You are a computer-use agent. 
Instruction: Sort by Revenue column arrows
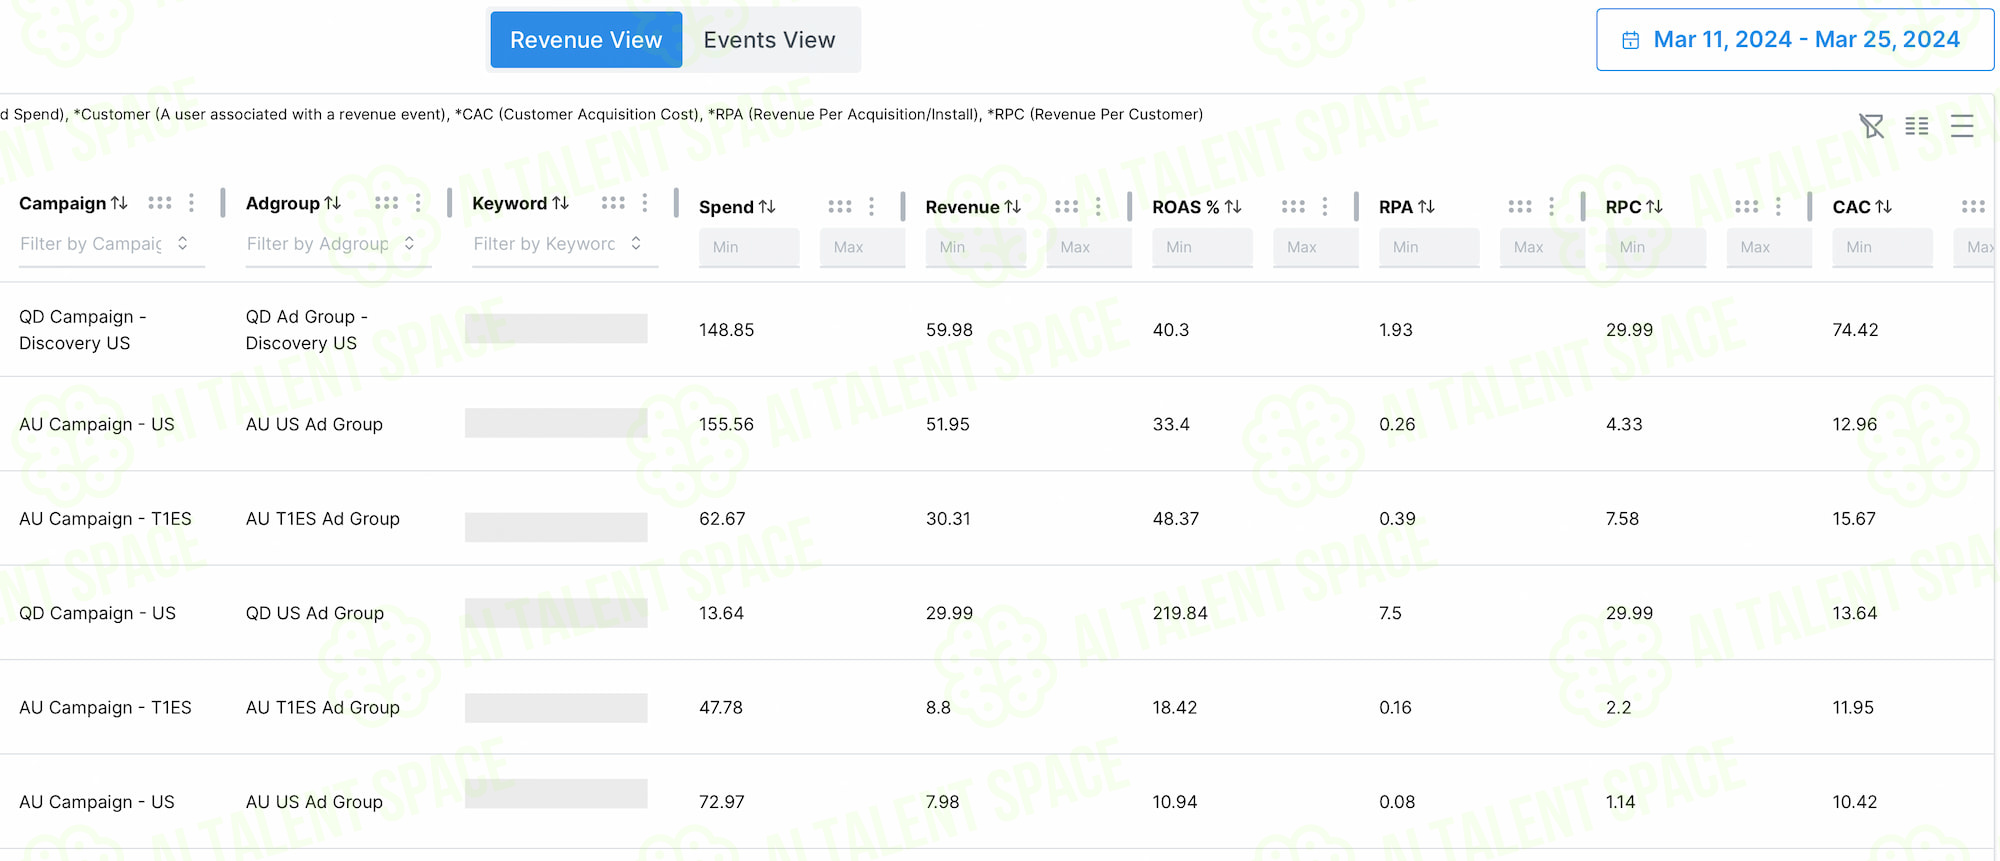coord(1013,206)
